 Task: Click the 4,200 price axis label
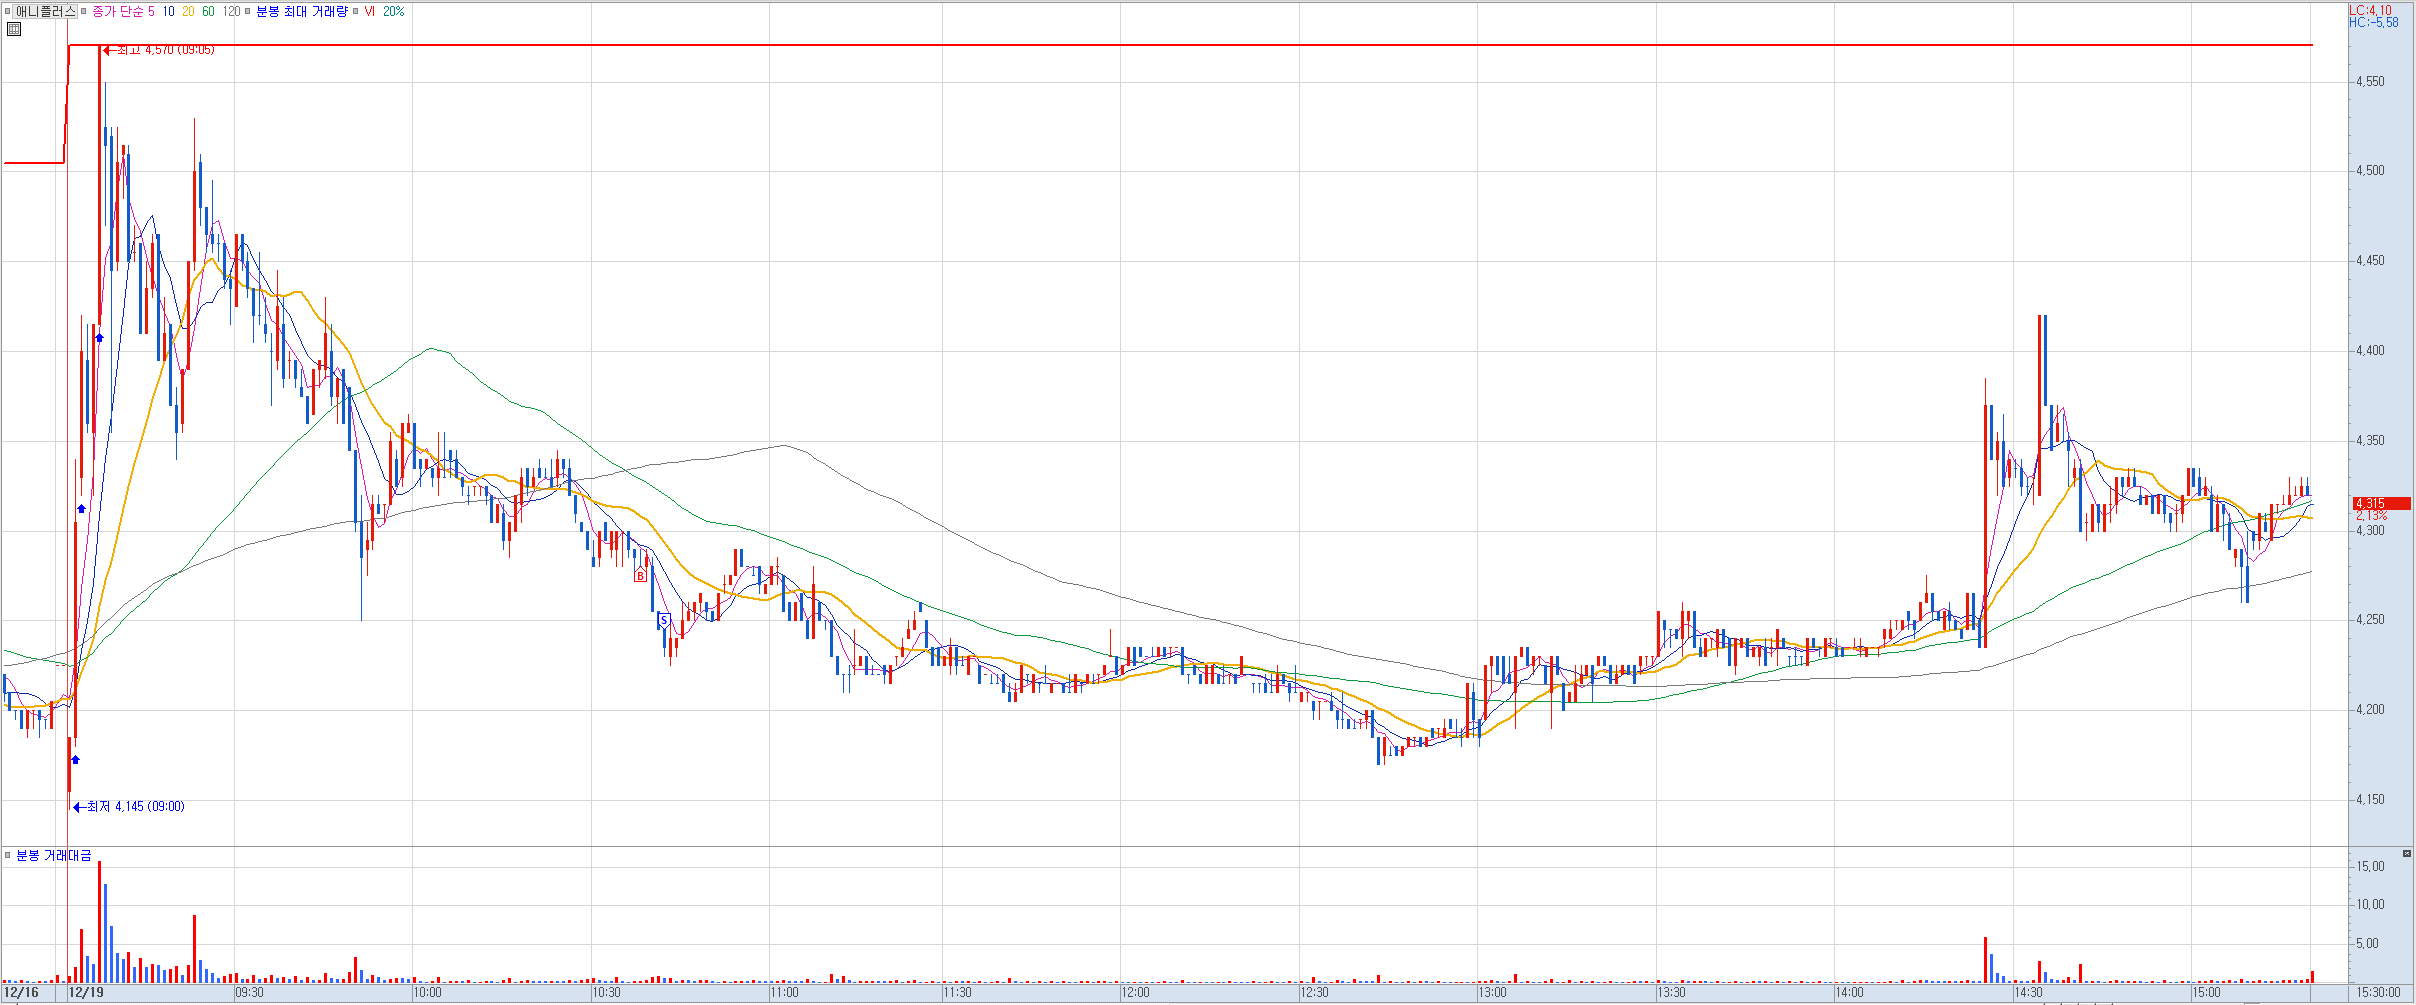coord(2370,710)
